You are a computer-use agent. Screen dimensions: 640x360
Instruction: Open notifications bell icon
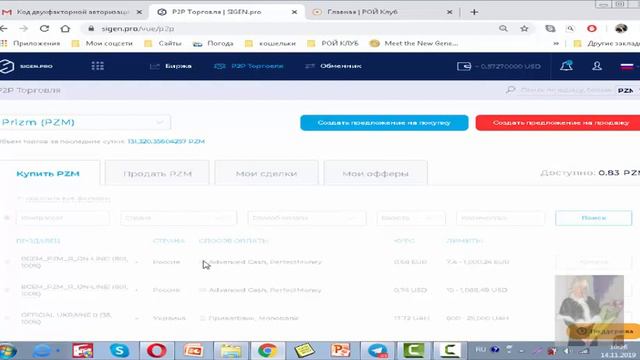point(566,66)
